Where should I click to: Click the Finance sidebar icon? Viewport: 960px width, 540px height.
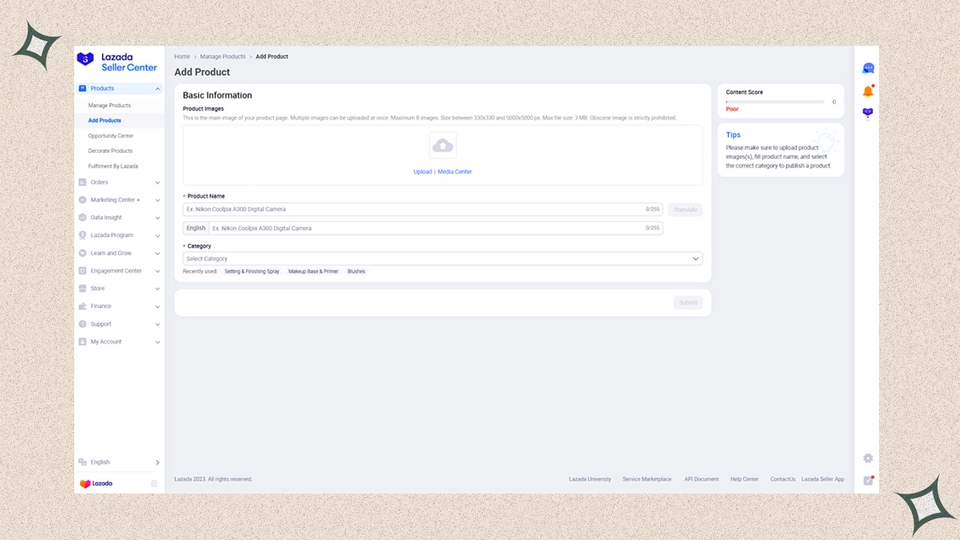(83, 306)
